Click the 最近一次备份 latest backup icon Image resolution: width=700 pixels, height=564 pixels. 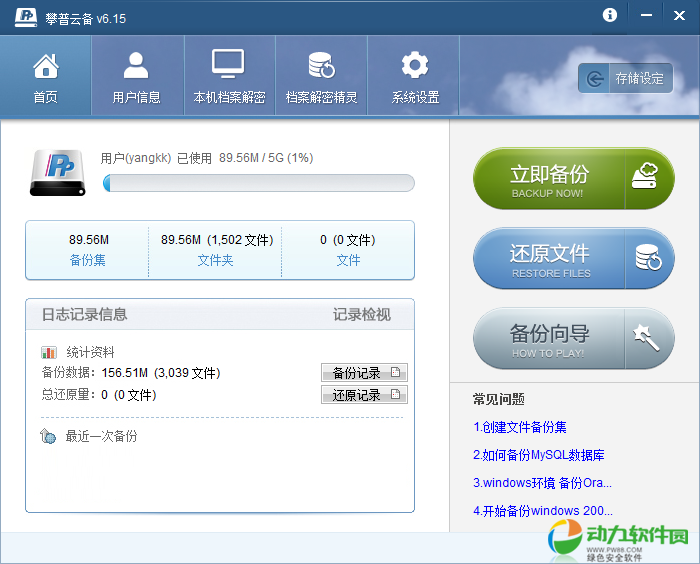click(49, 437)
